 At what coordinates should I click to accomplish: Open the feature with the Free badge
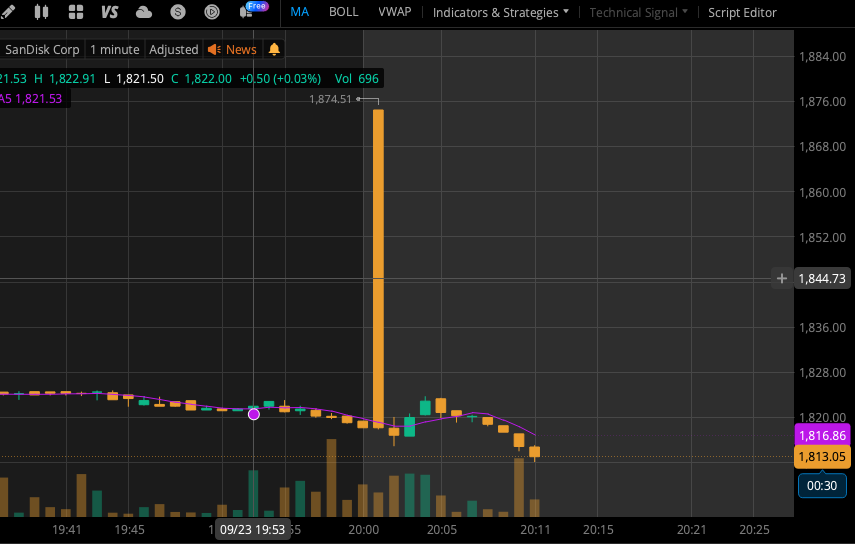click(x=253, y=10)
